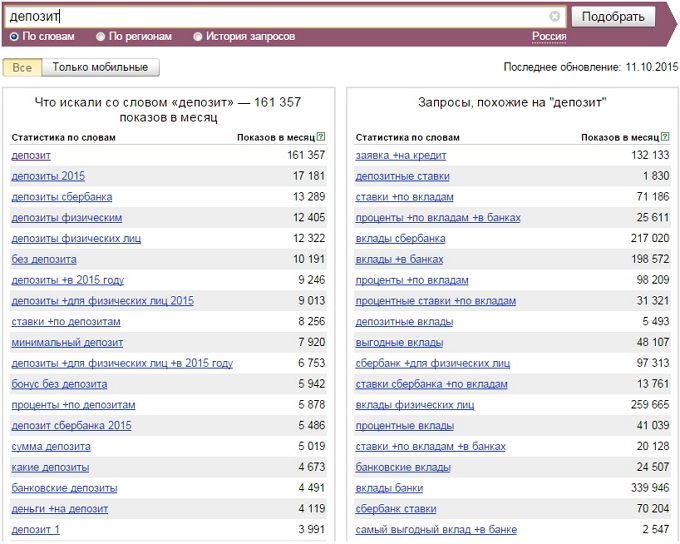Open 'самый выгодный вклад +в банке' link
The image size is (680, 544).
coord(436,530)
